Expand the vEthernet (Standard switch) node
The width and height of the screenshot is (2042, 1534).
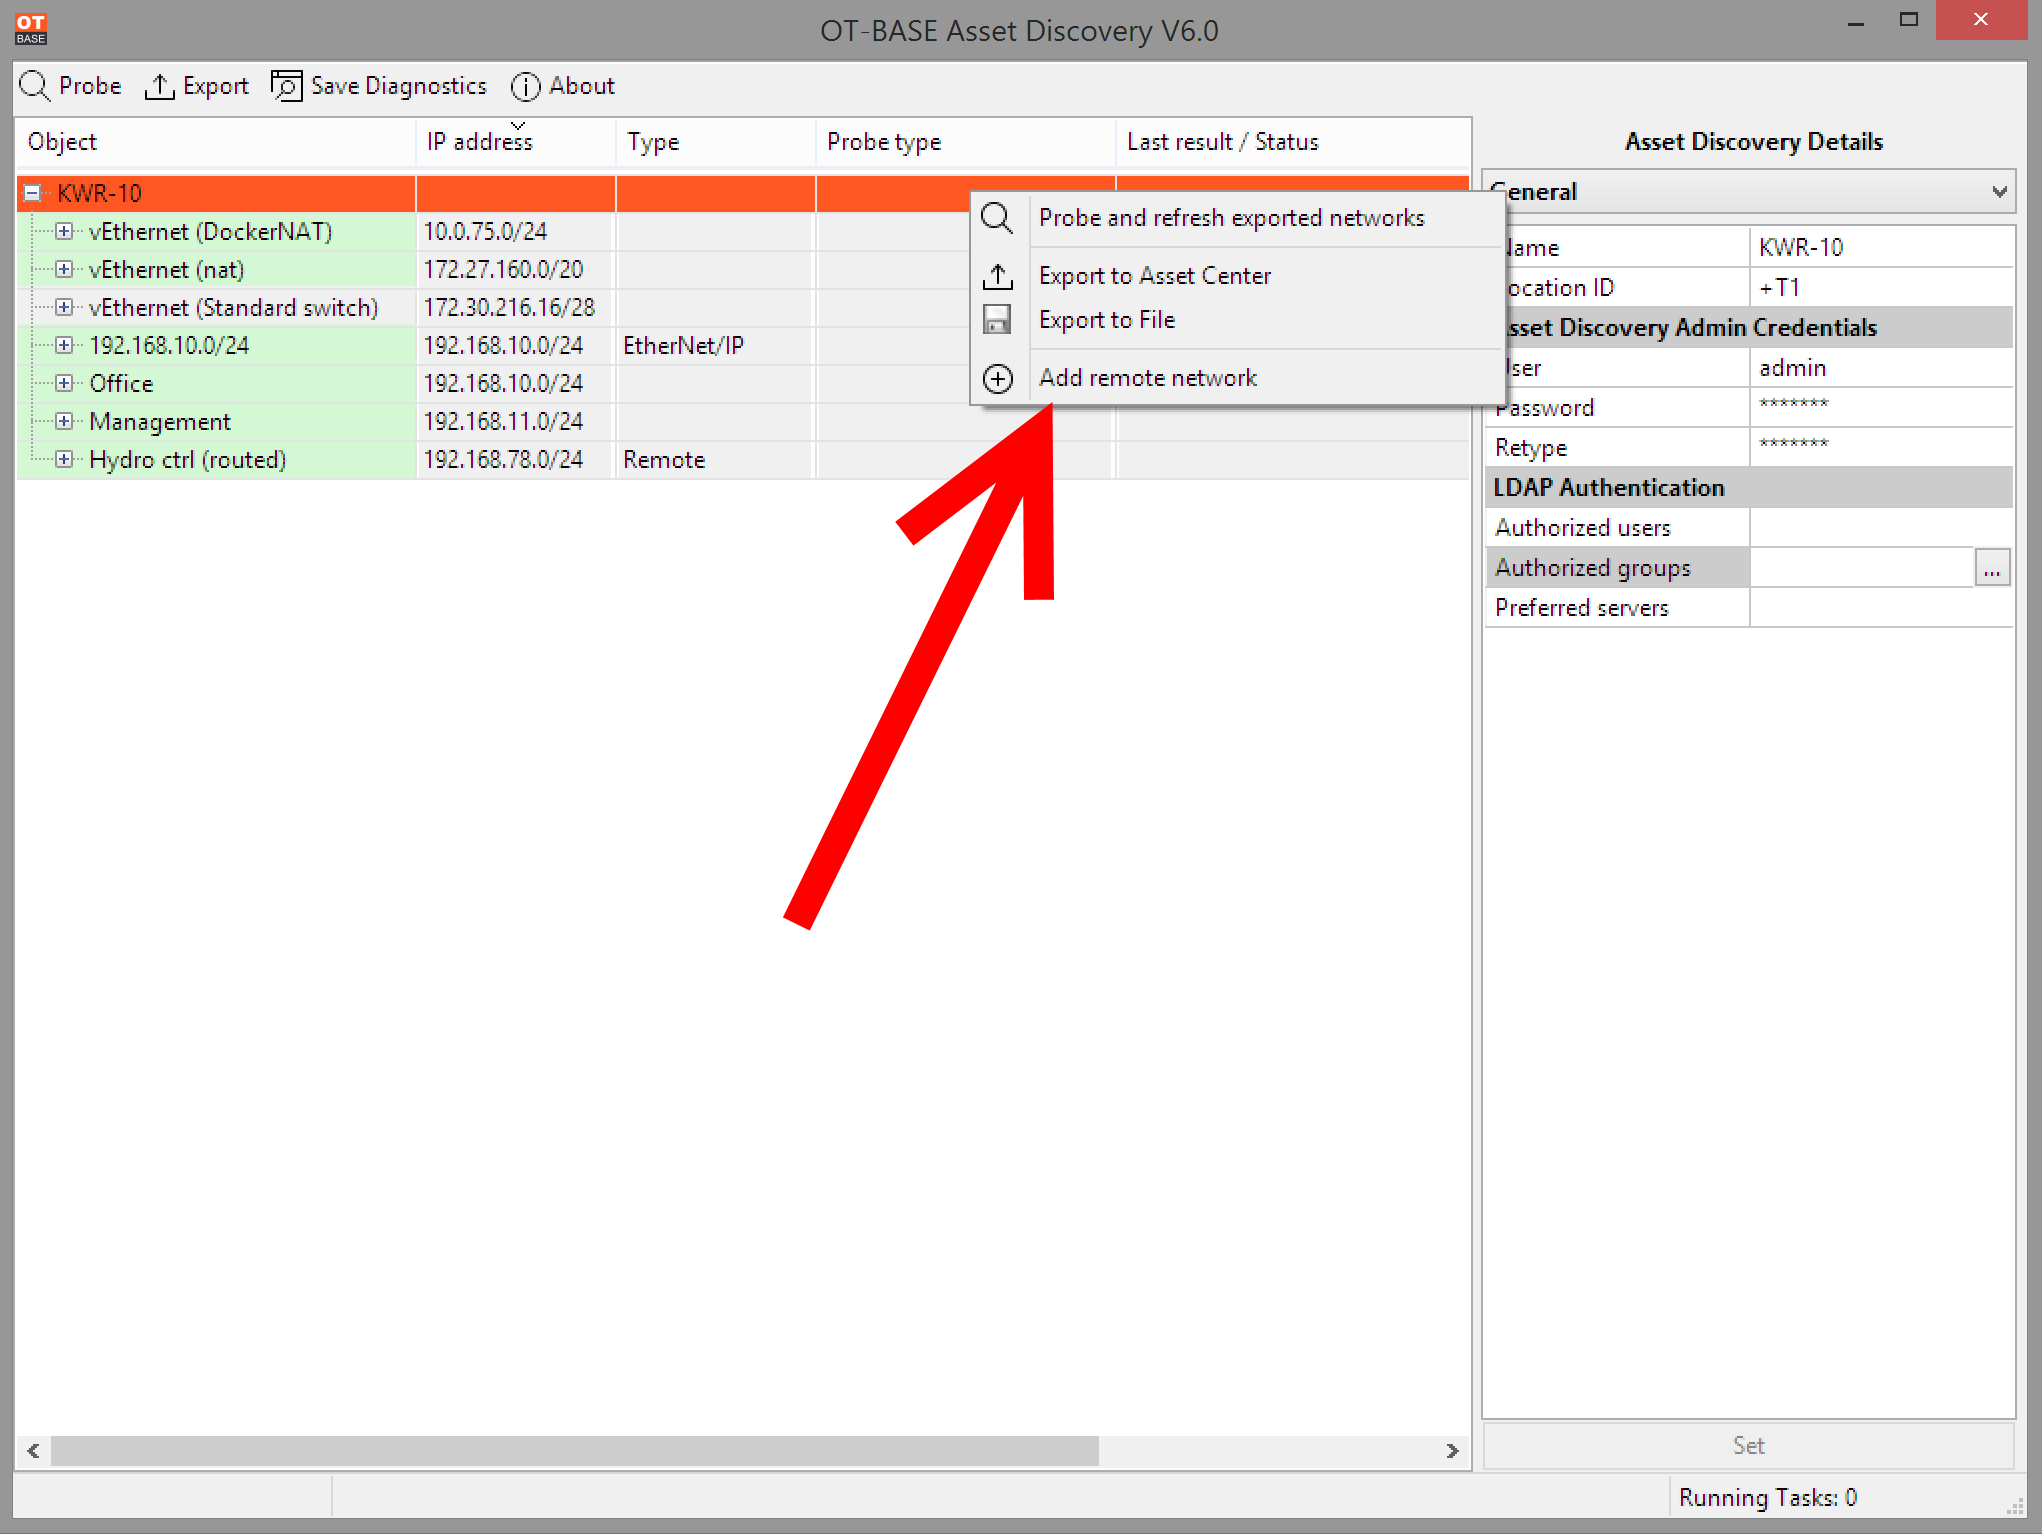click(x=64, y=307)
